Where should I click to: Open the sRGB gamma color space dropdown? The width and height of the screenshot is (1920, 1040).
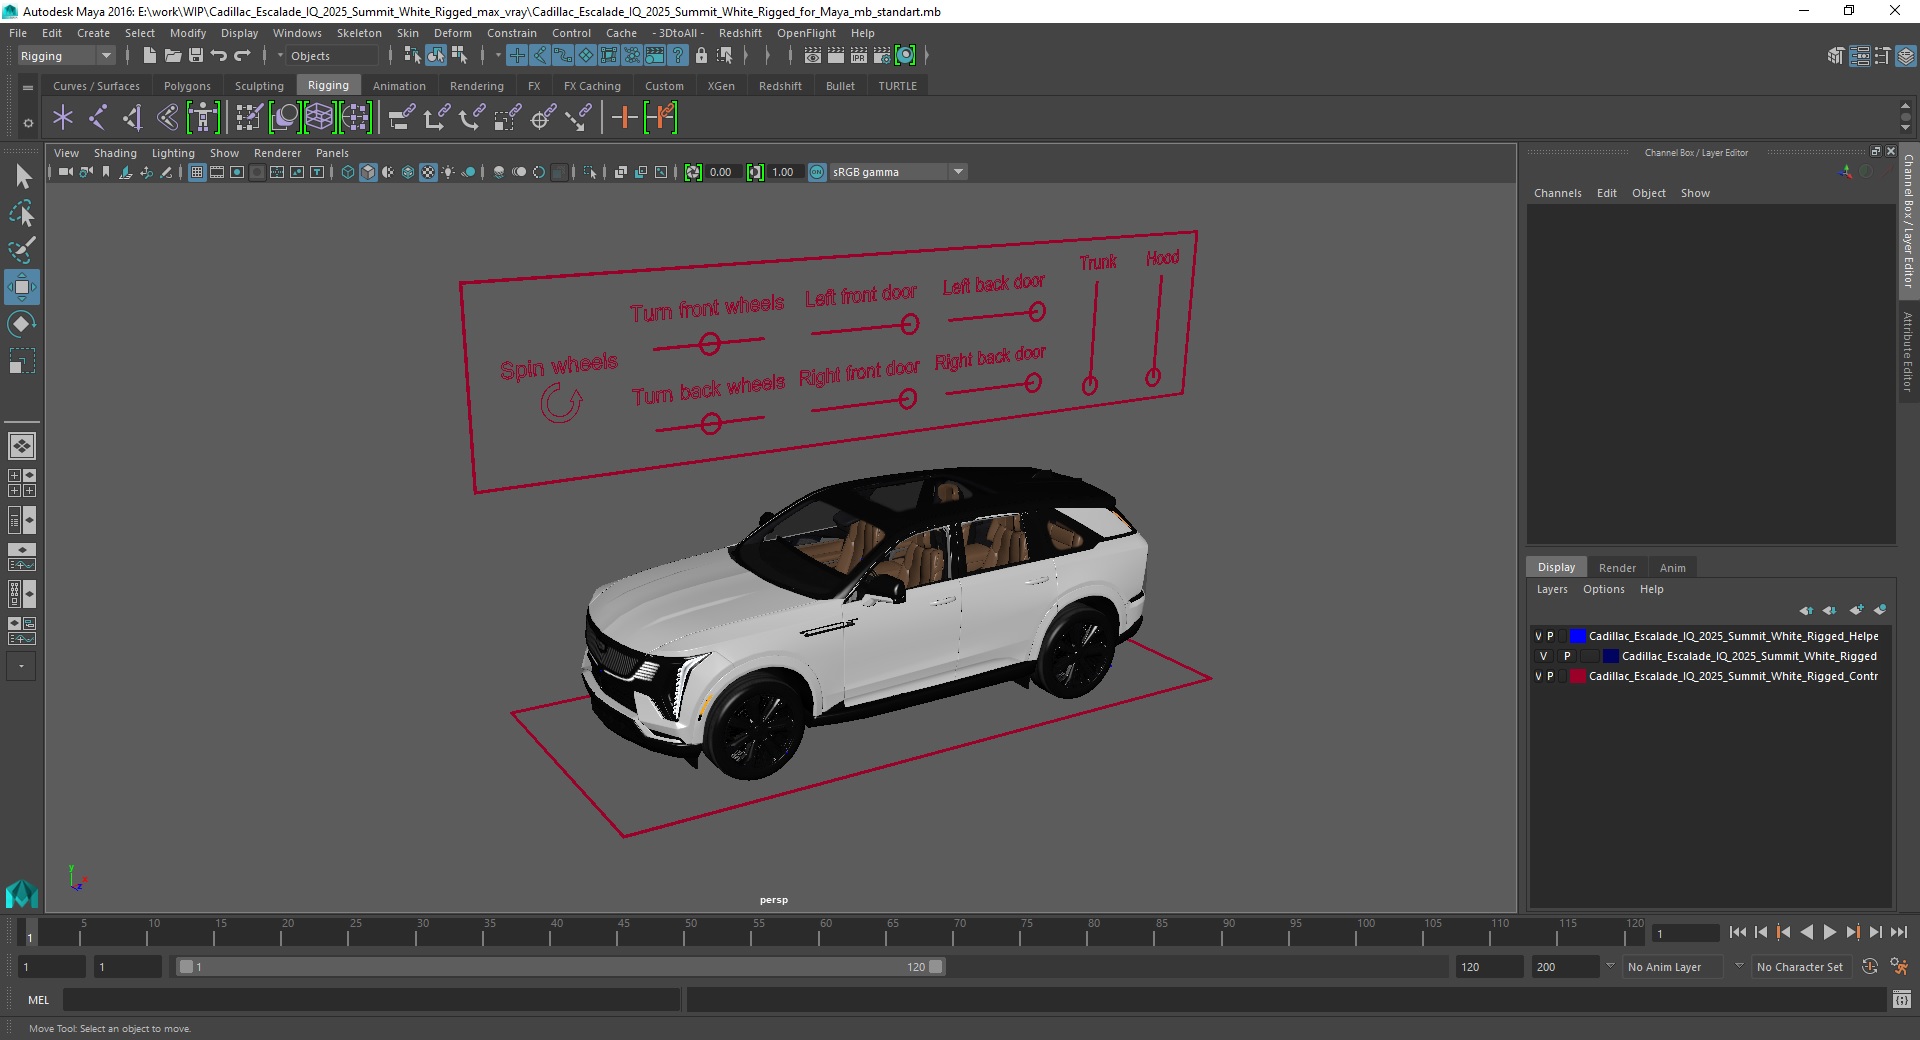(898, 172)
